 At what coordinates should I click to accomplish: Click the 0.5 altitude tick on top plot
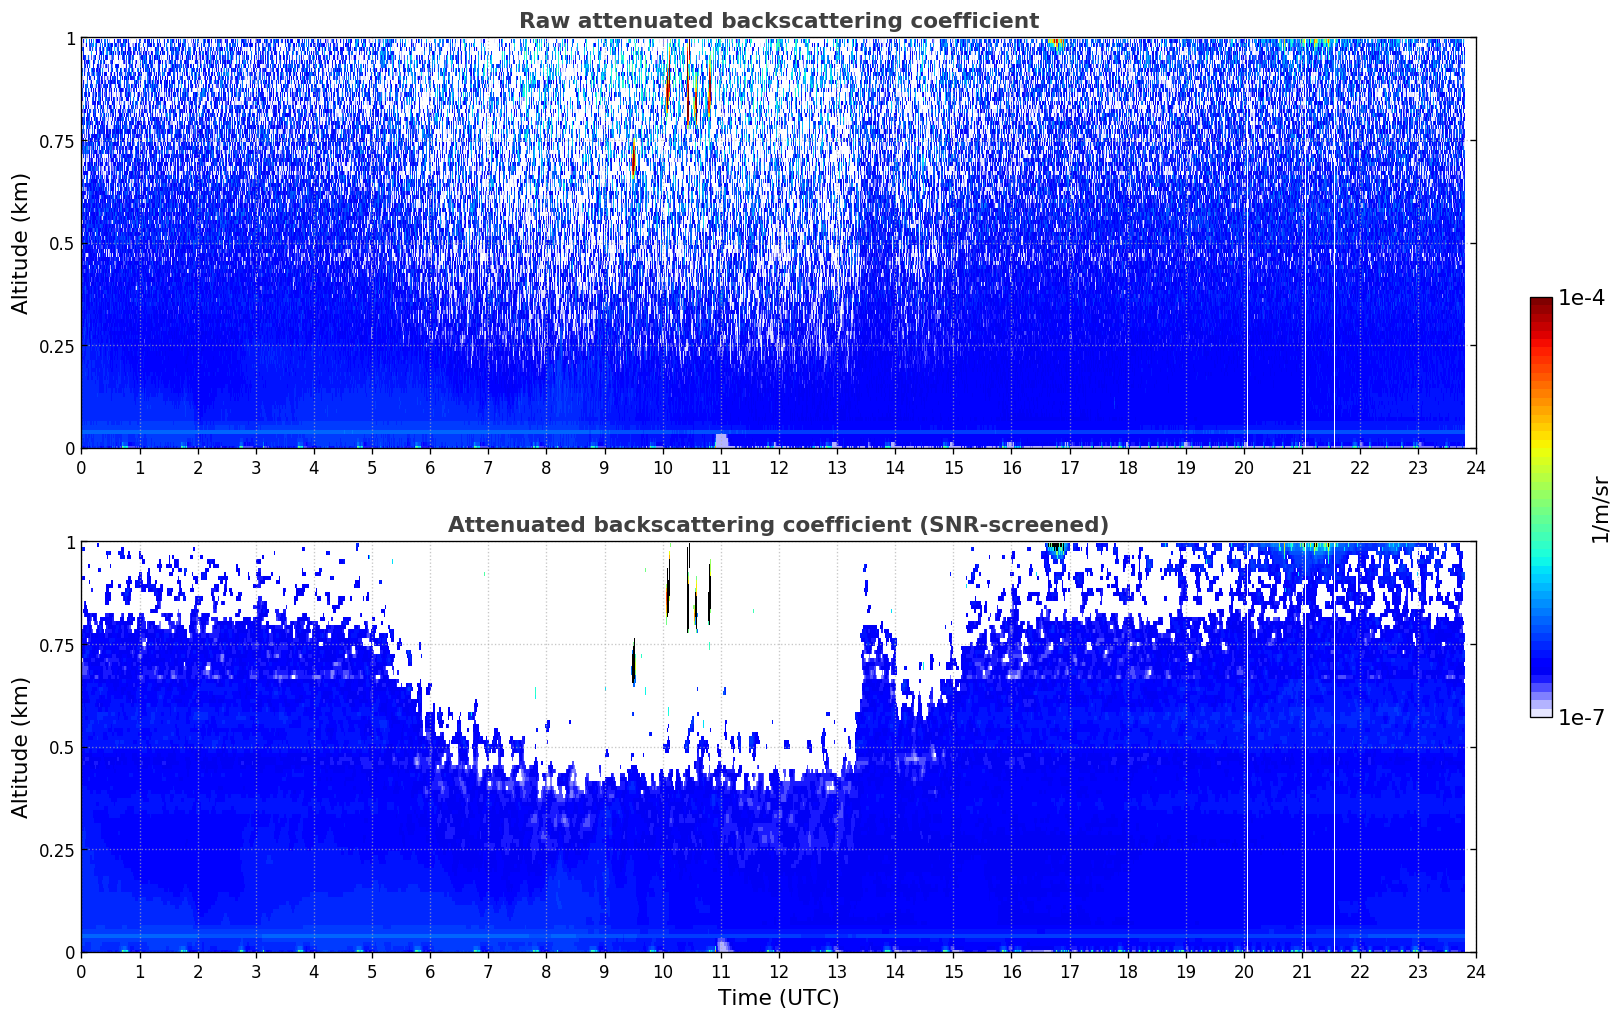pyautogui.click(x=56, y=244)
